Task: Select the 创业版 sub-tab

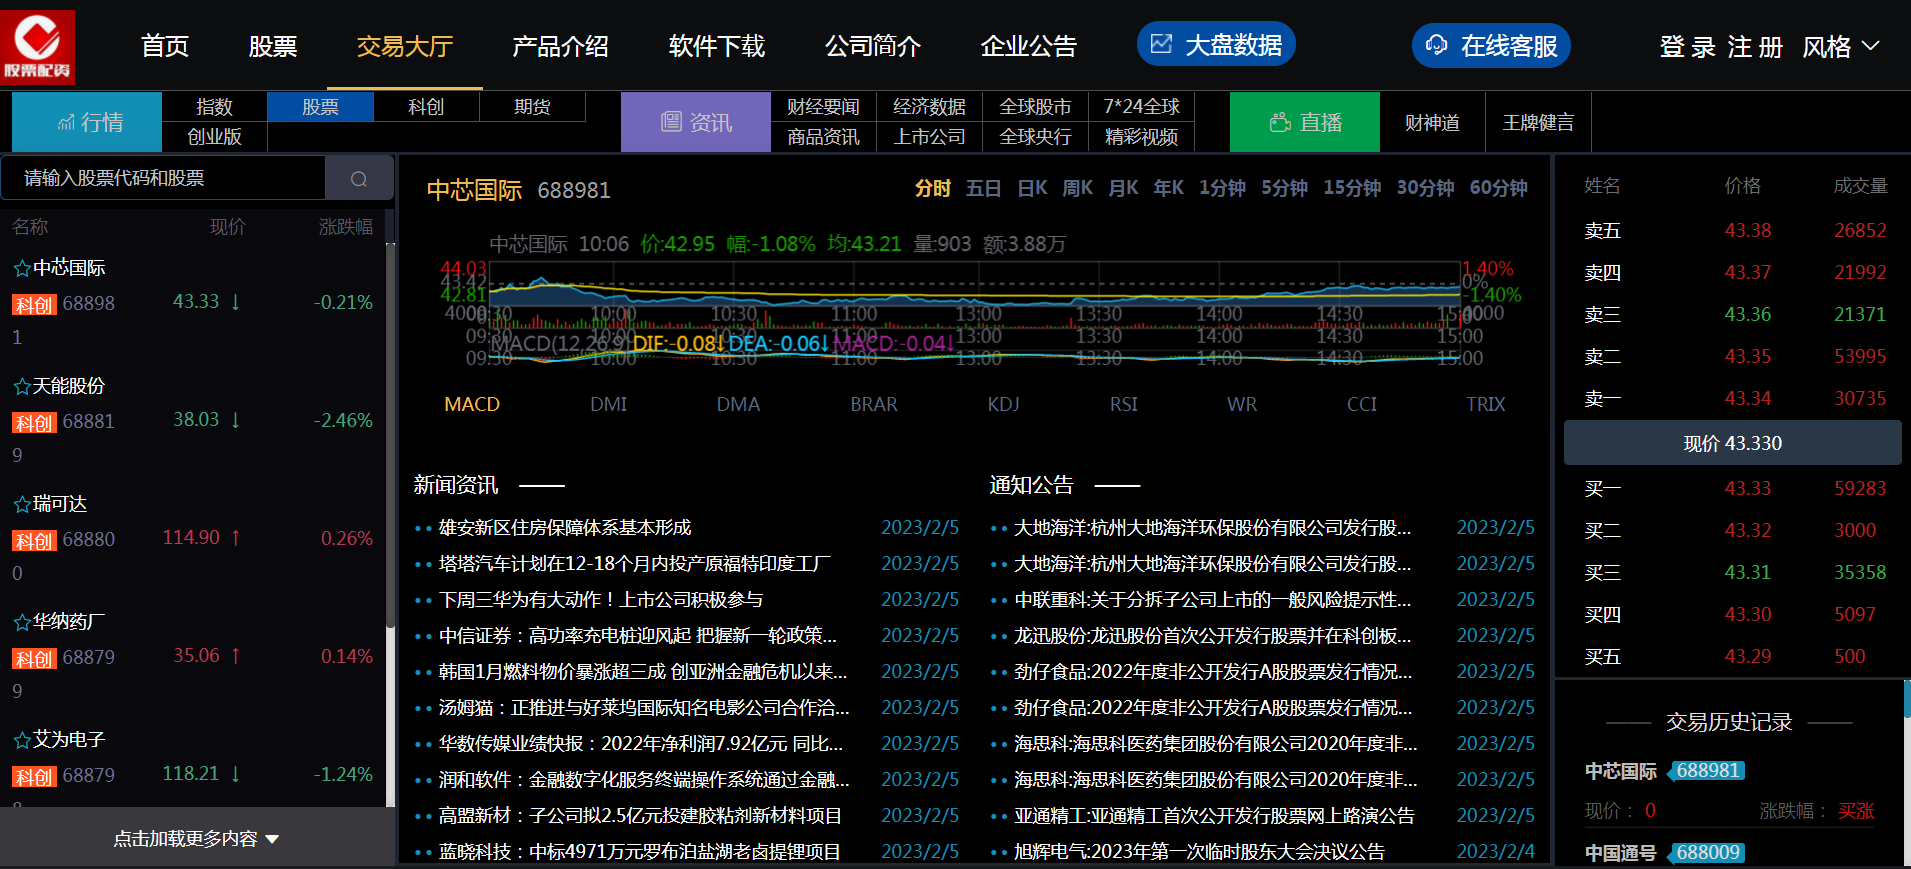Action: point(215,137)
